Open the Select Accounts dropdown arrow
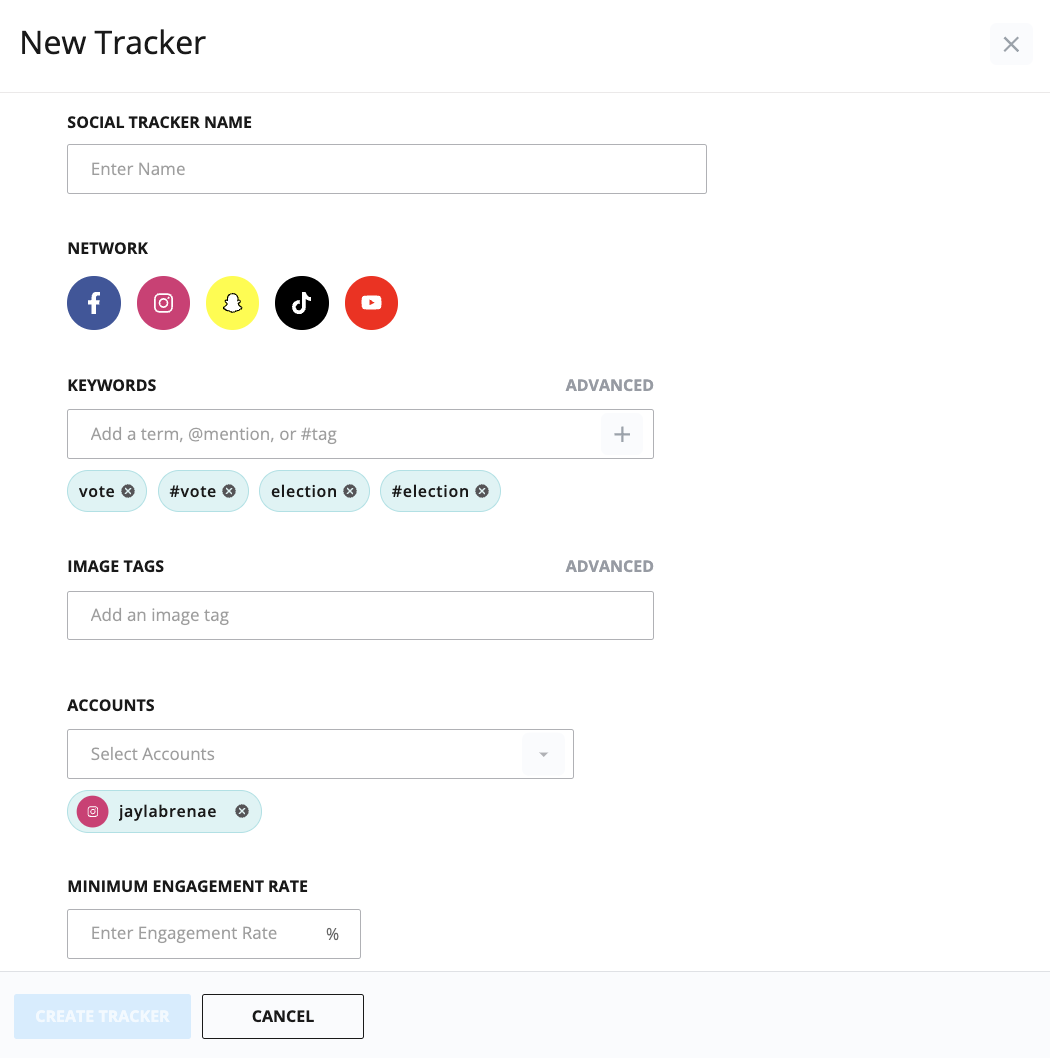Screen dimensions: 1050x1058 (x=543, y=754)
